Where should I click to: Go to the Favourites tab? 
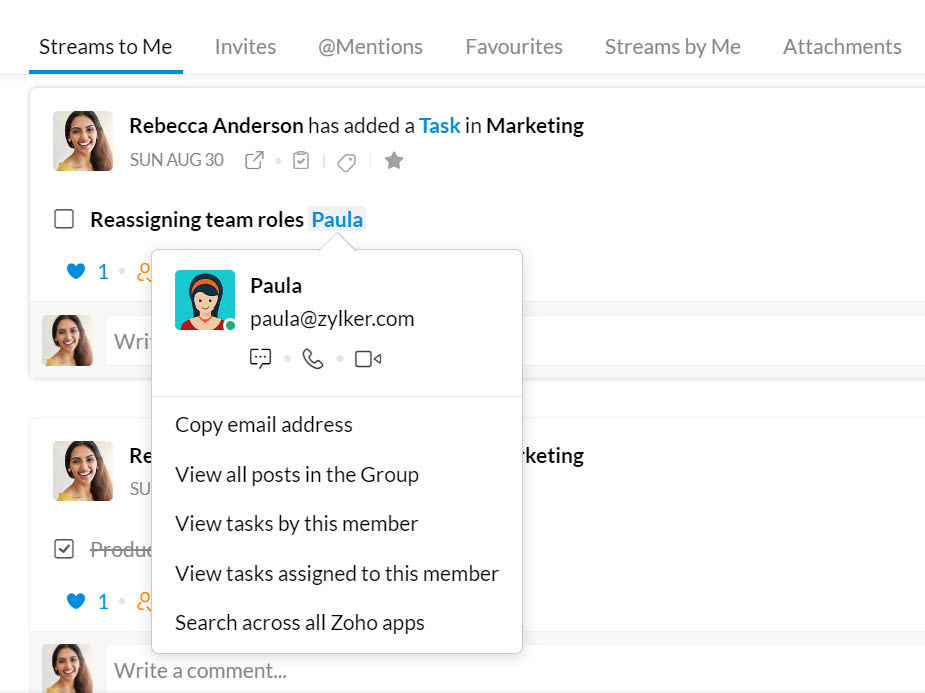(x=514, y=47)
